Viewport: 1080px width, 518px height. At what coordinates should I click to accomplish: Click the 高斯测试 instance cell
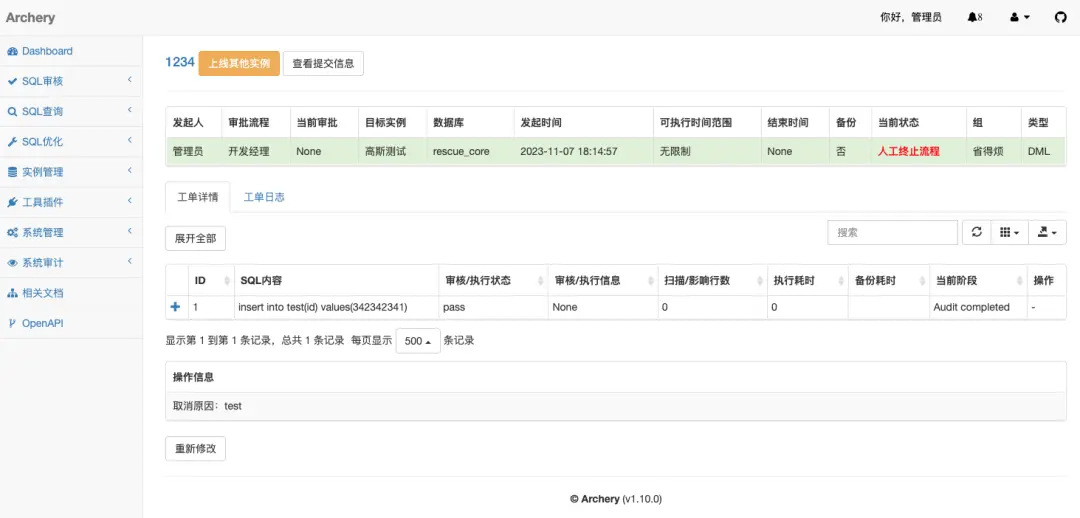coord(393,151)
